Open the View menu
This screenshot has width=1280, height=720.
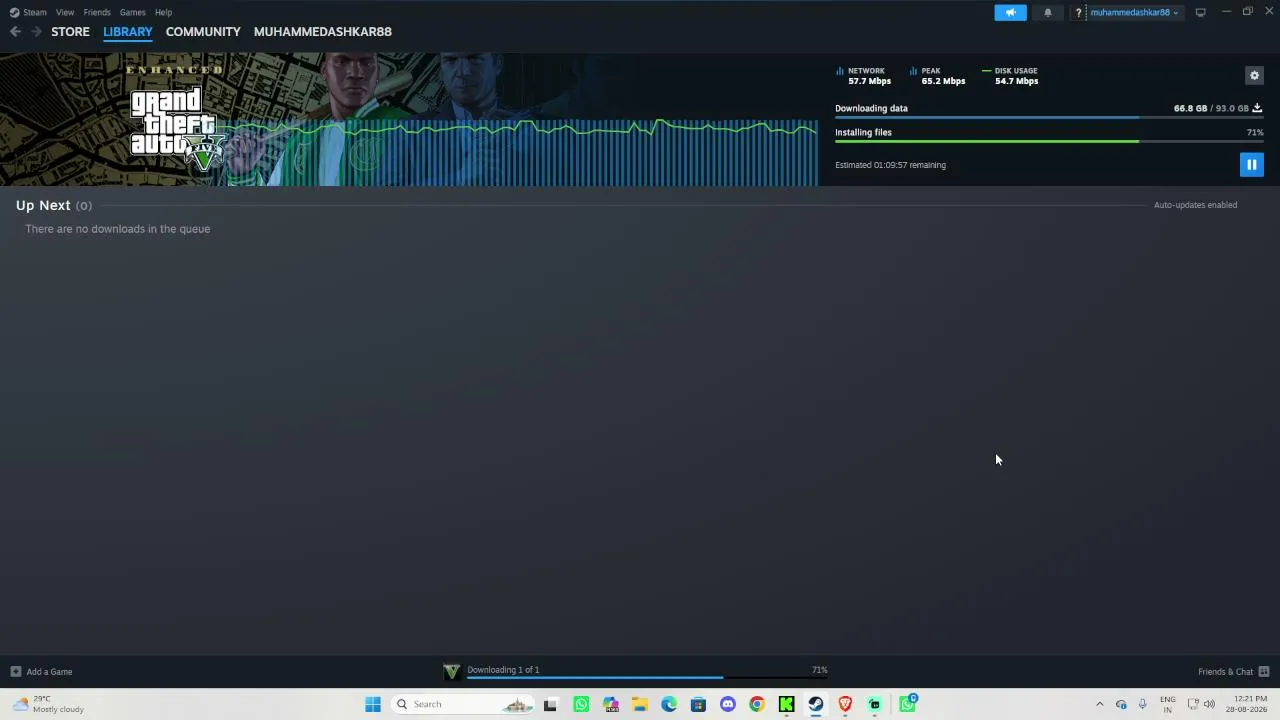point(65,12)
